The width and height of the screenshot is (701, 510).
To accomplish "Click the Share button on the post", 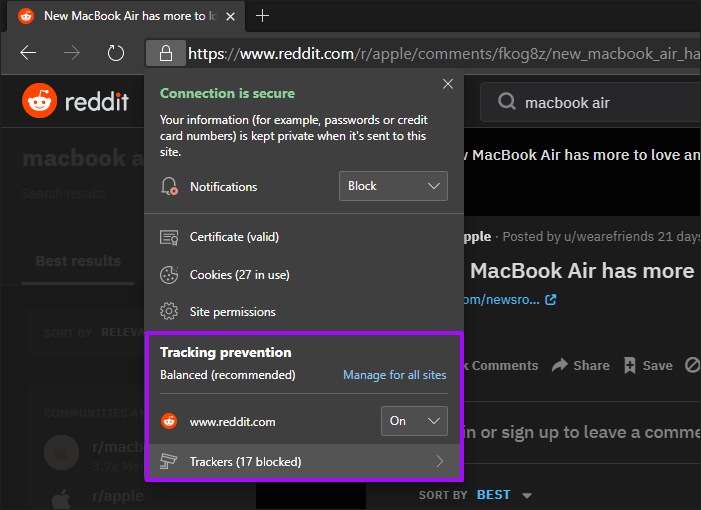I will 580,365.
